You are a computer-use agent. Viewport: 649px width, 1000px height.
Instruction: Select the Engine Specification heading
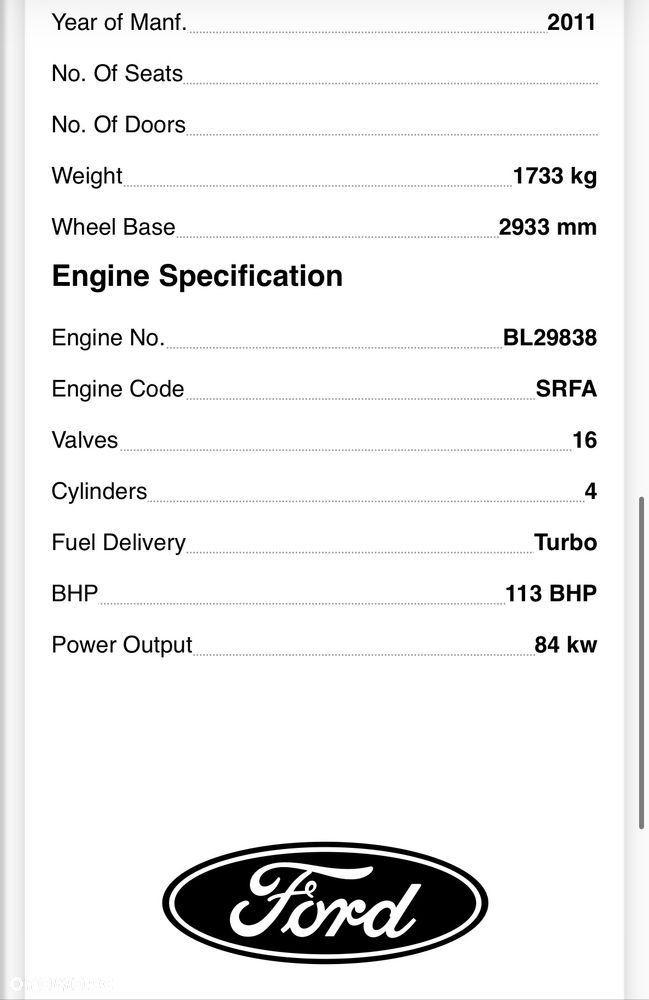(197, 277)
